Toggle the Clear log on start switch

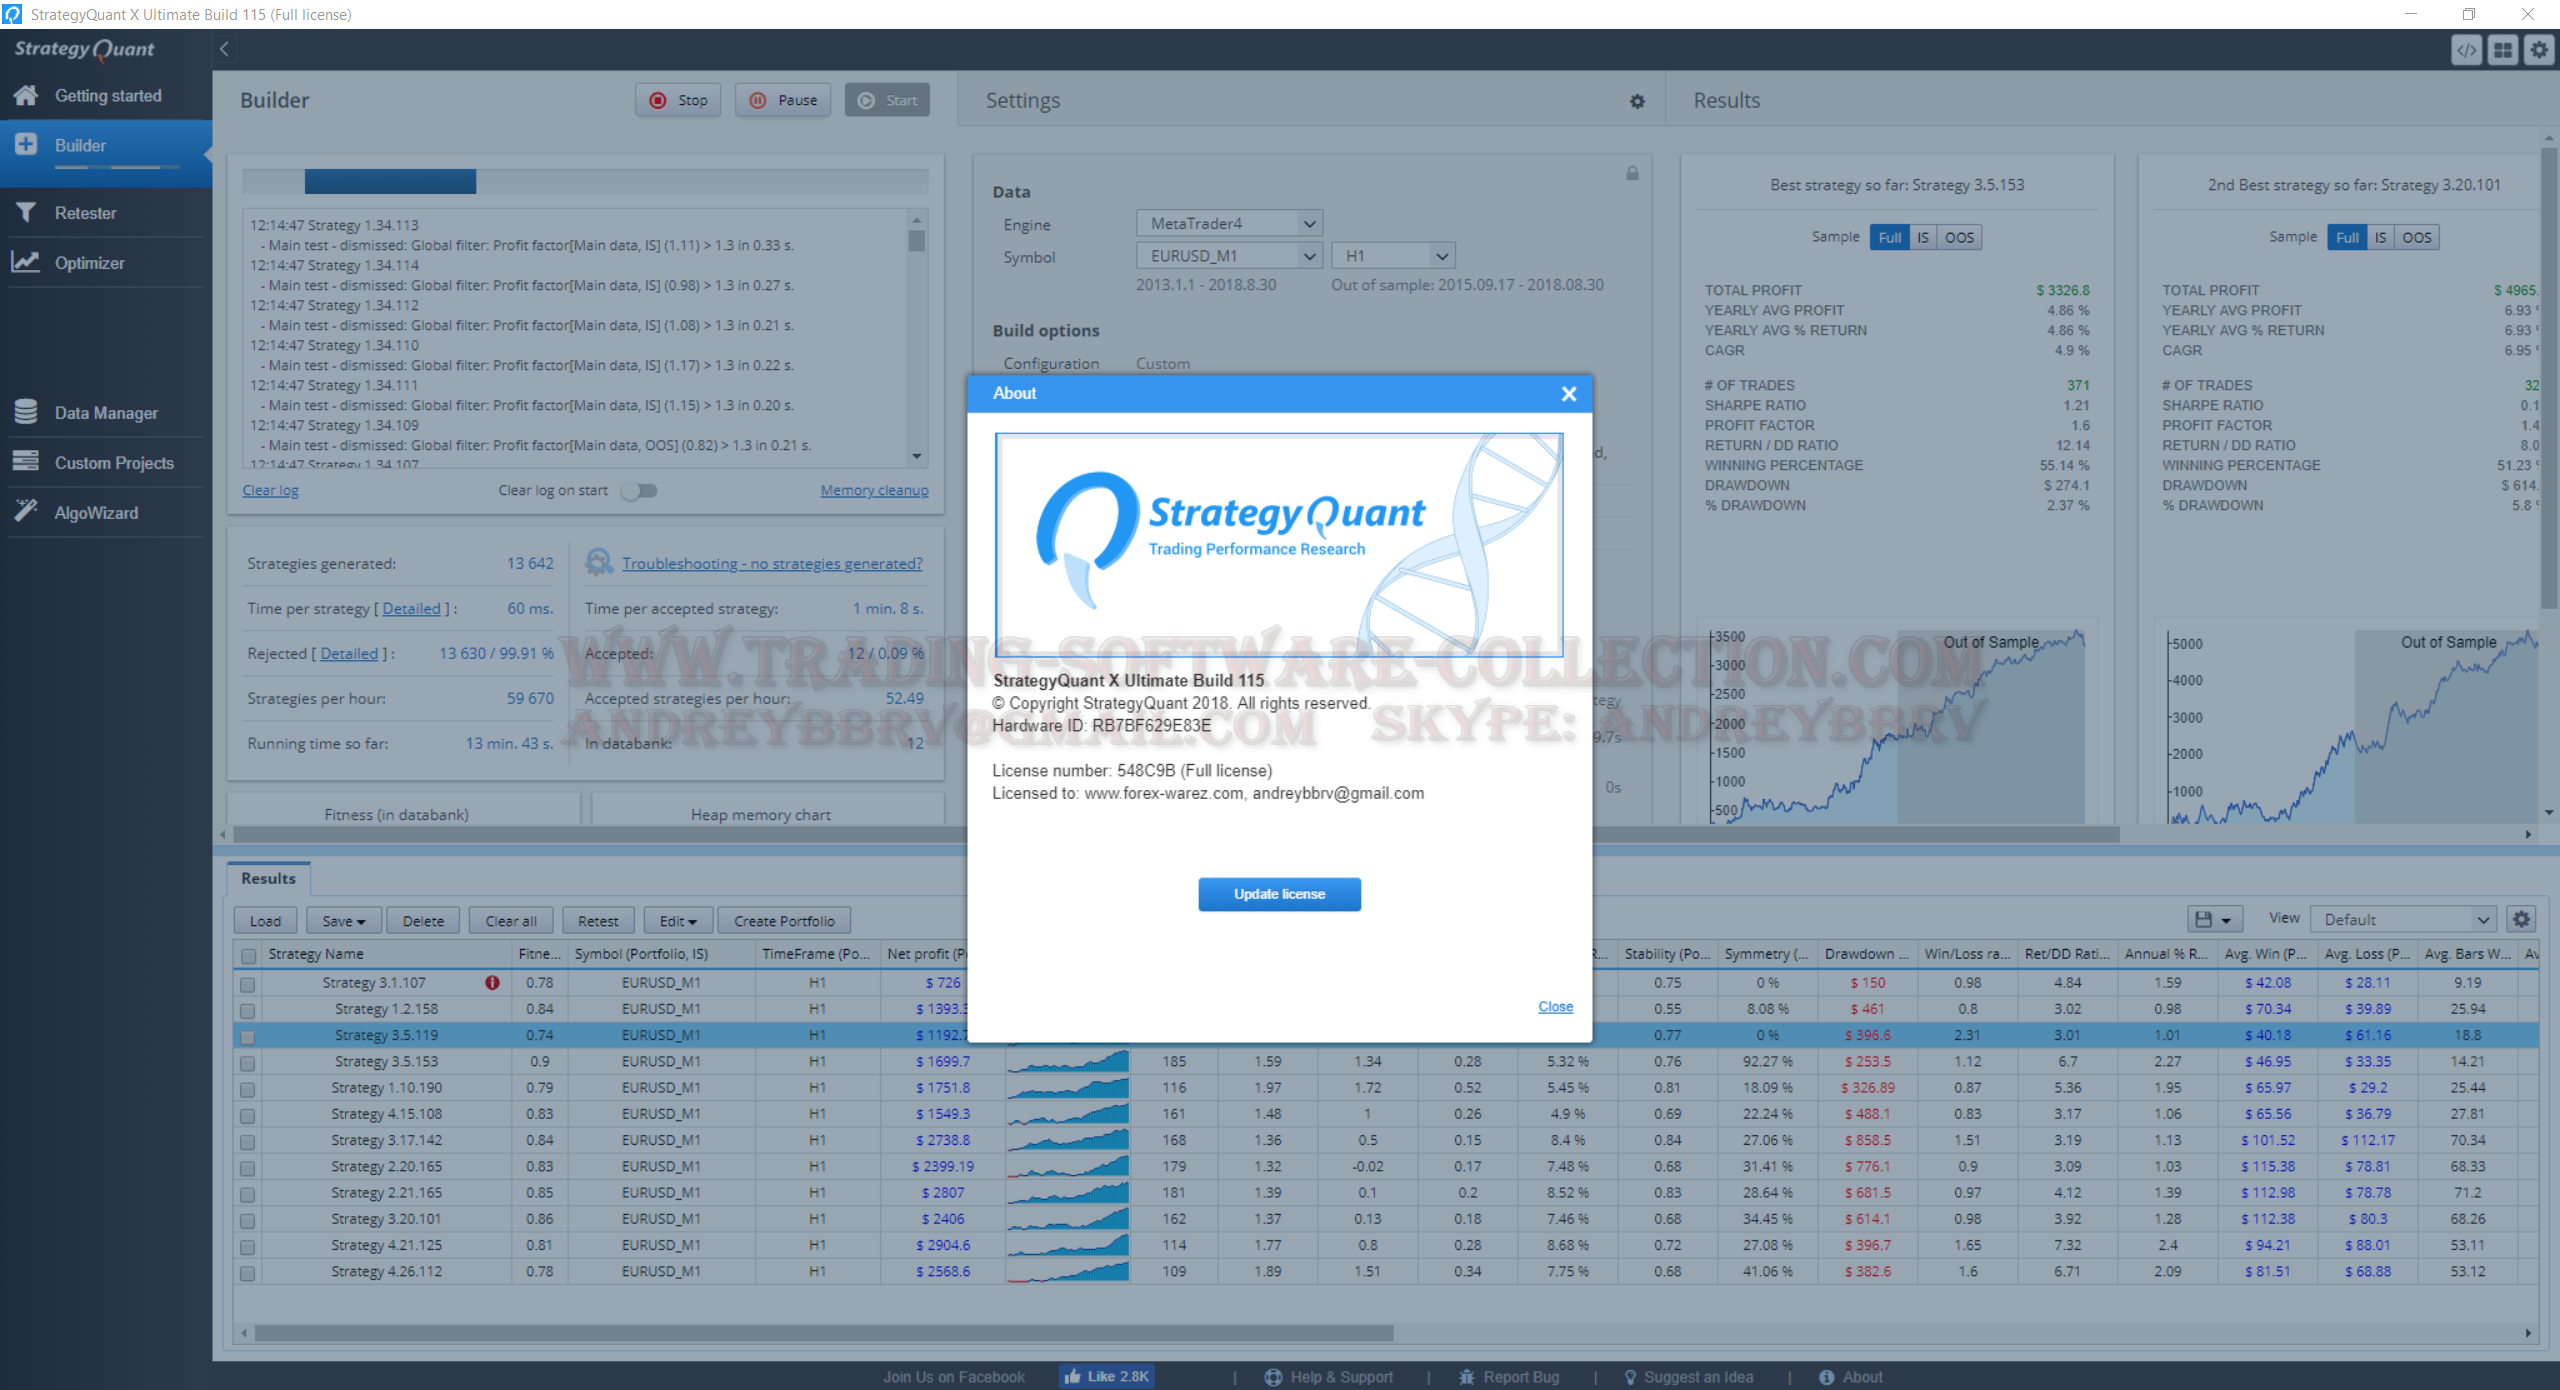pos(639,491)
